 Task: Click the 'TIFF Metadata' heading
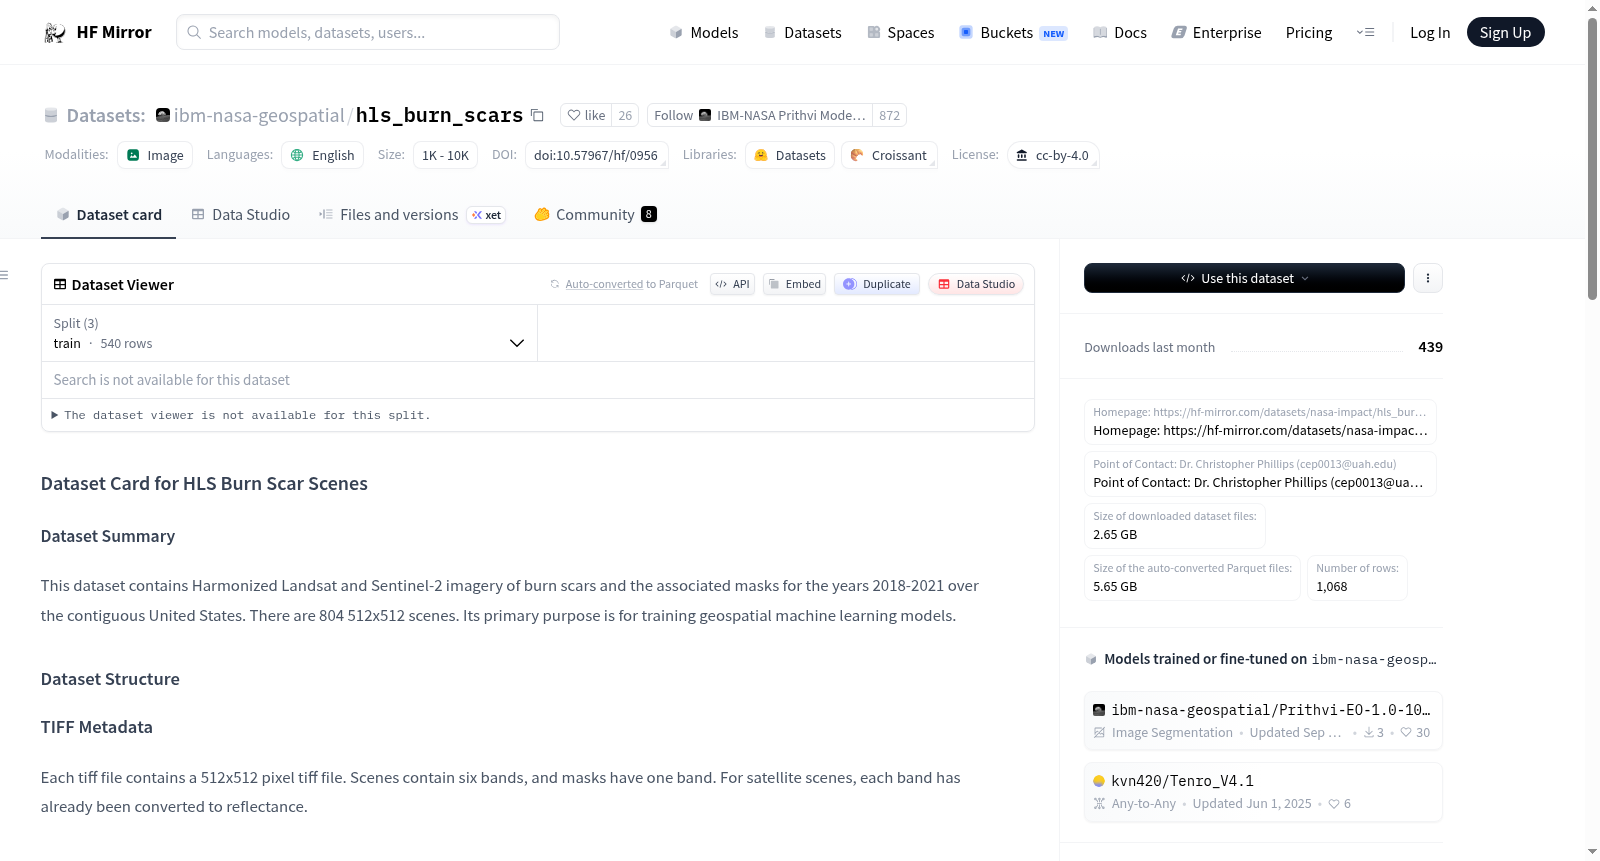[x=97, y=727]
